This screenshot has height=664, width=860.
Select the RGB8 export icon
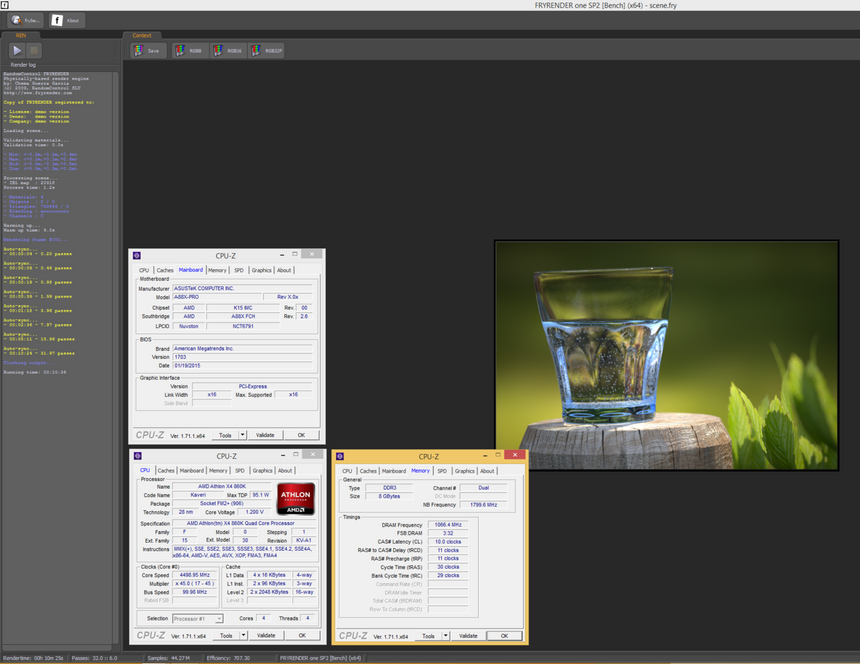pos(190,50)
